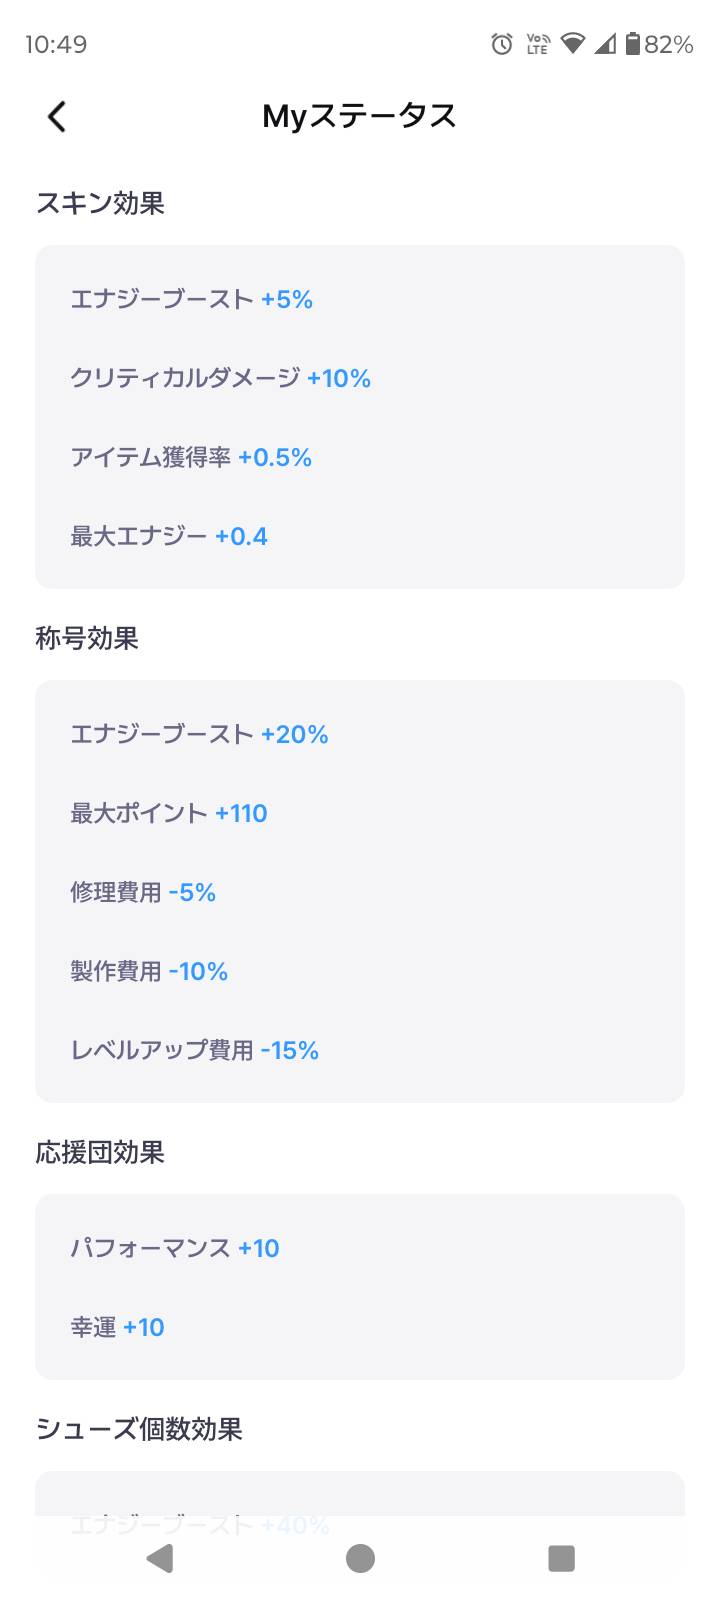Tap the Wi-Fi icon in status bar
The width and height of the screenshot is (720, 1600).
pyautogui.click(x=572, y=44)
